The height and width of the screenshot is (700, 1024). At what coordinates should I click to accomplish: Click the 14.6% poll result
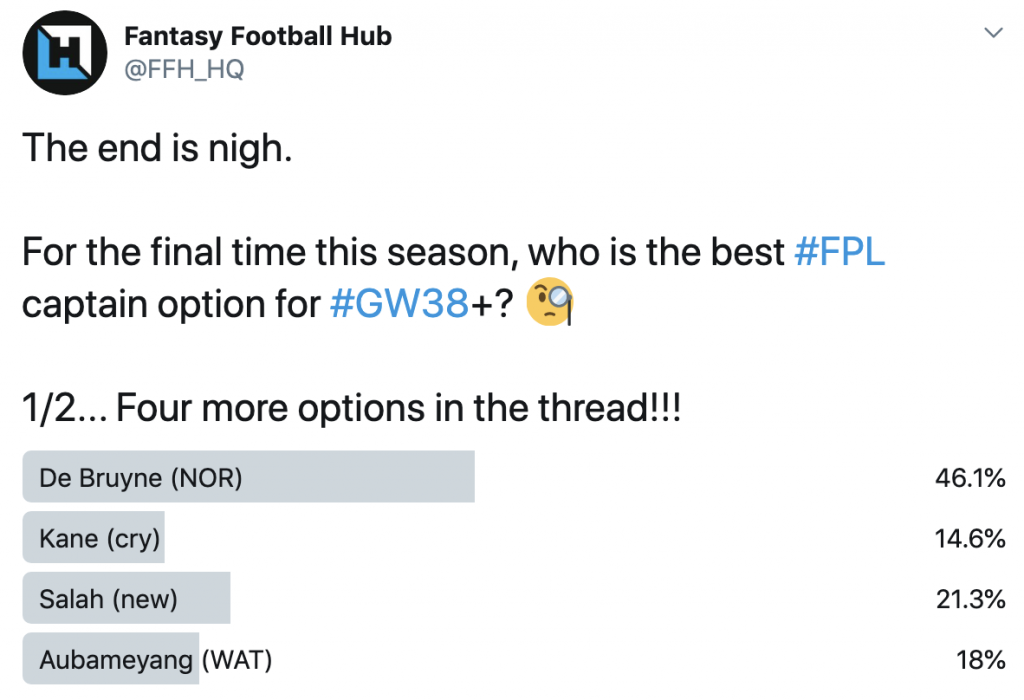[970, 539]
